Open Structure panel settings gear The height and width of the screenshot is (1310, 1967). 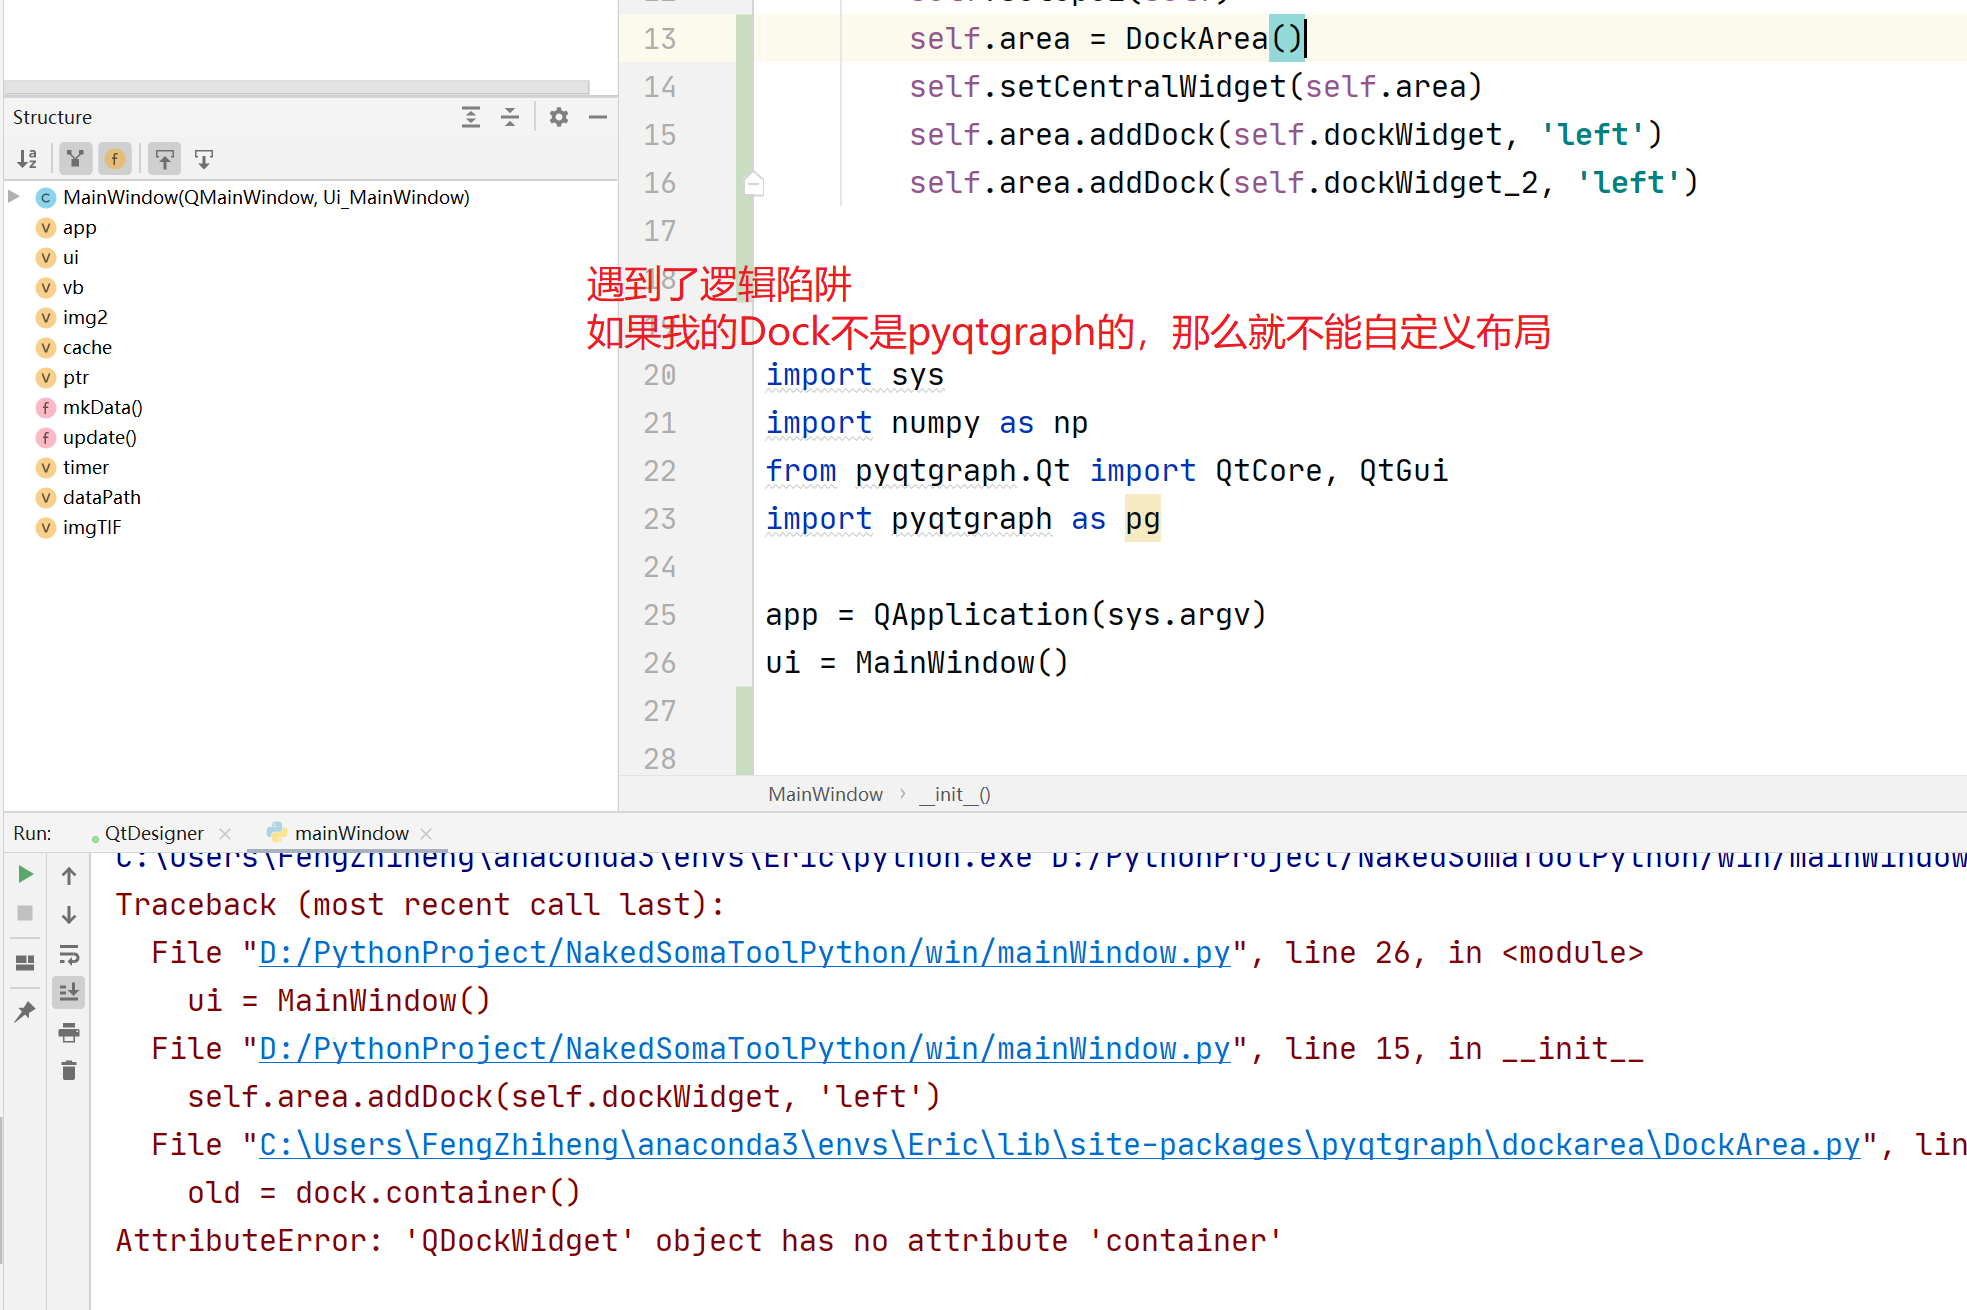(x=557, y=117)
